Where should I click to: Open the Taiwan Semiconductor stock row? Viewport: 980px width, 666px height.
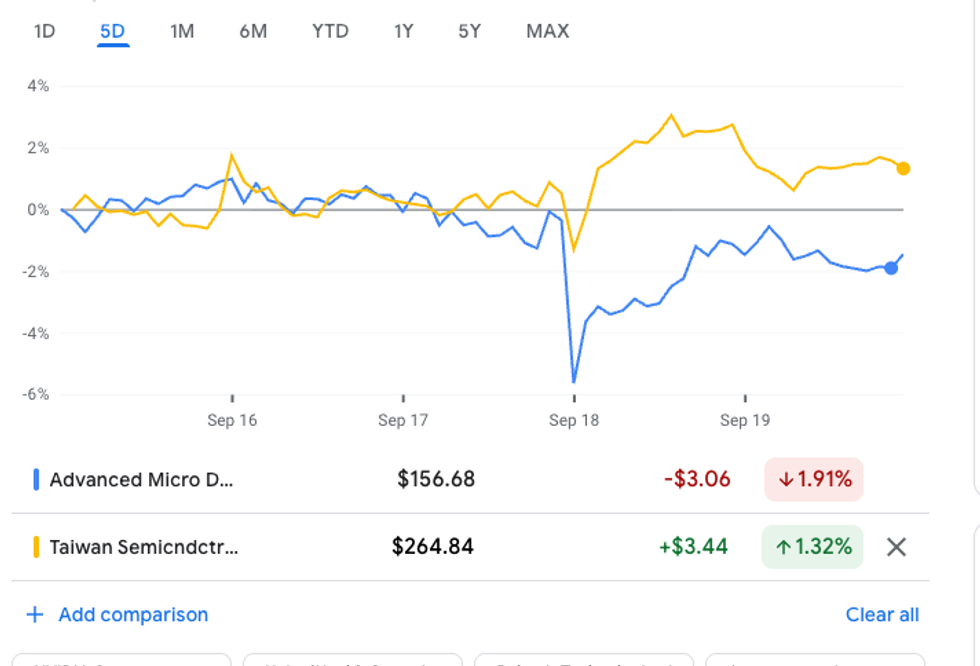coord(144,546)
